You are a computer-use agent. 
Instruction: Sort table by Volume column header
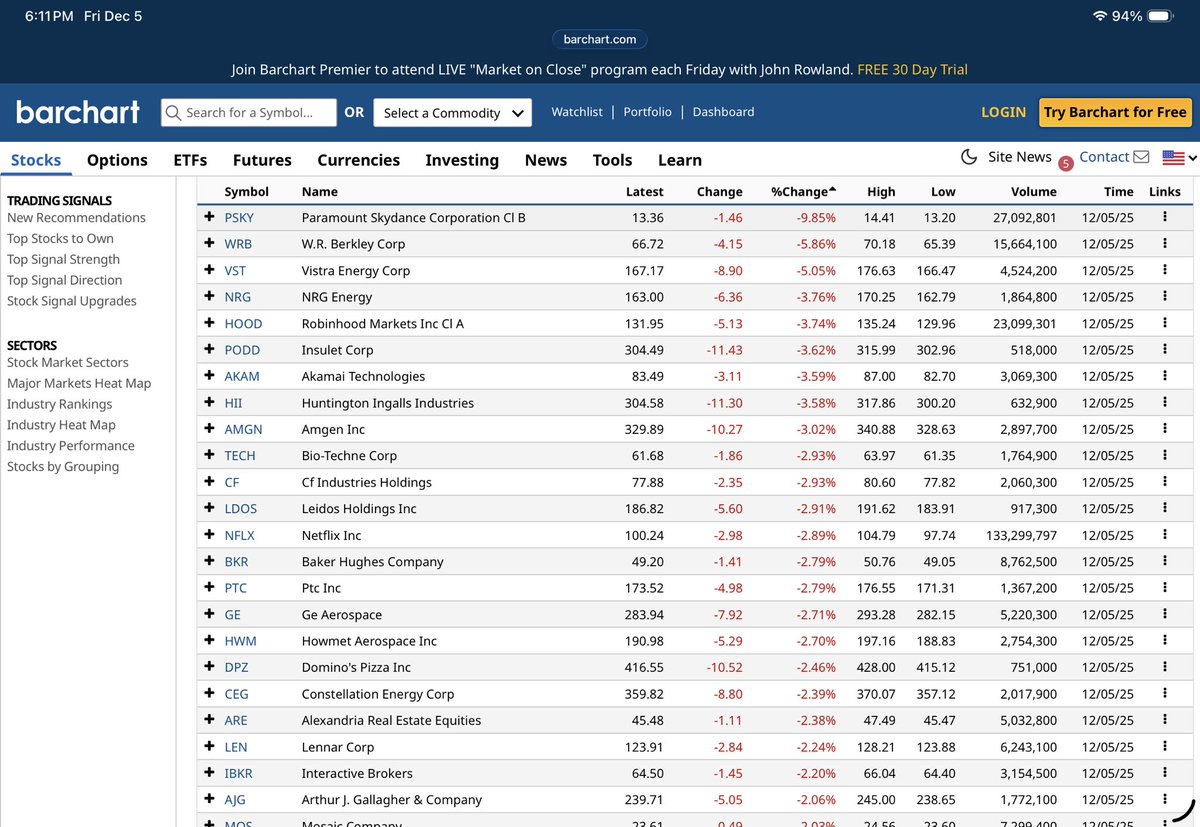tap(1034, 192)
